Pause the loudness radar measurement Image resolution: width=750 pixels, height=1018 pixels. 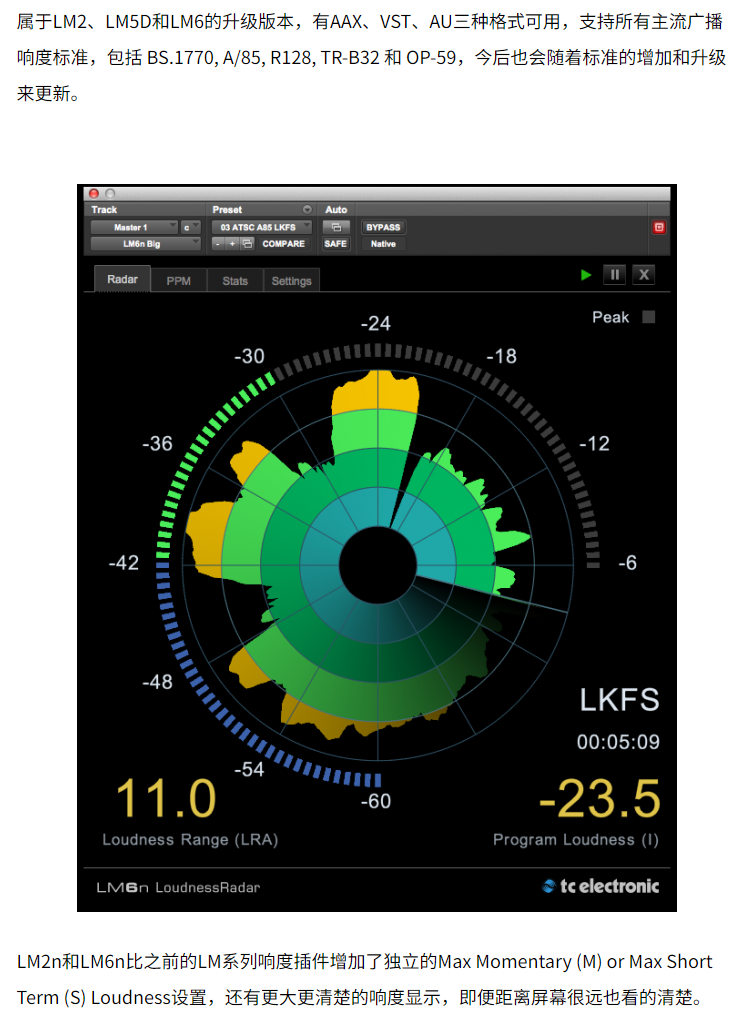pos(614,275)
